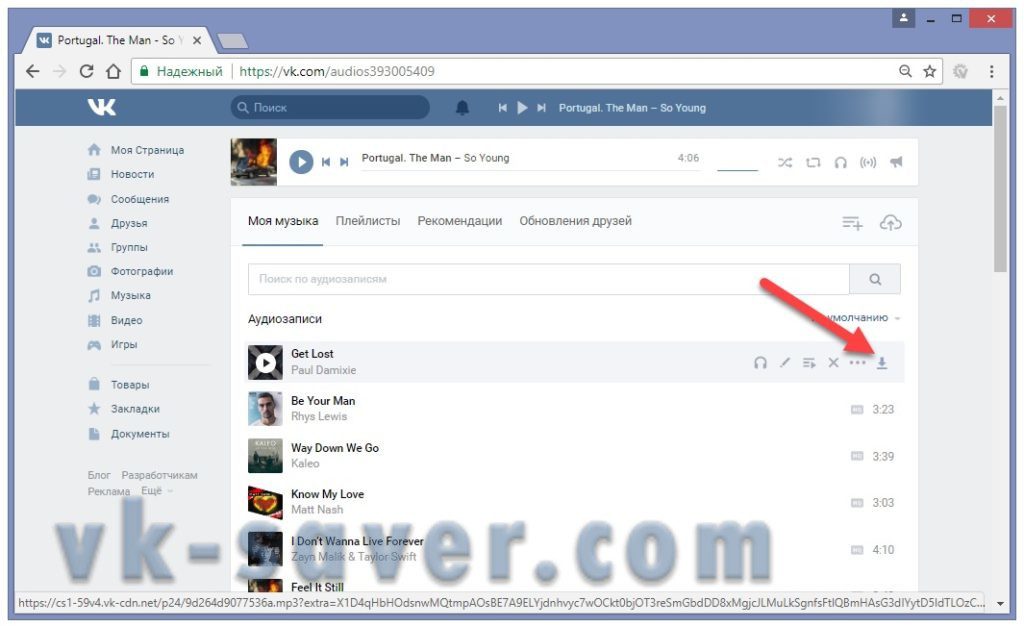Click the Товары bag icon
The height and width of the screenshot is (626, 1024).
94,384
